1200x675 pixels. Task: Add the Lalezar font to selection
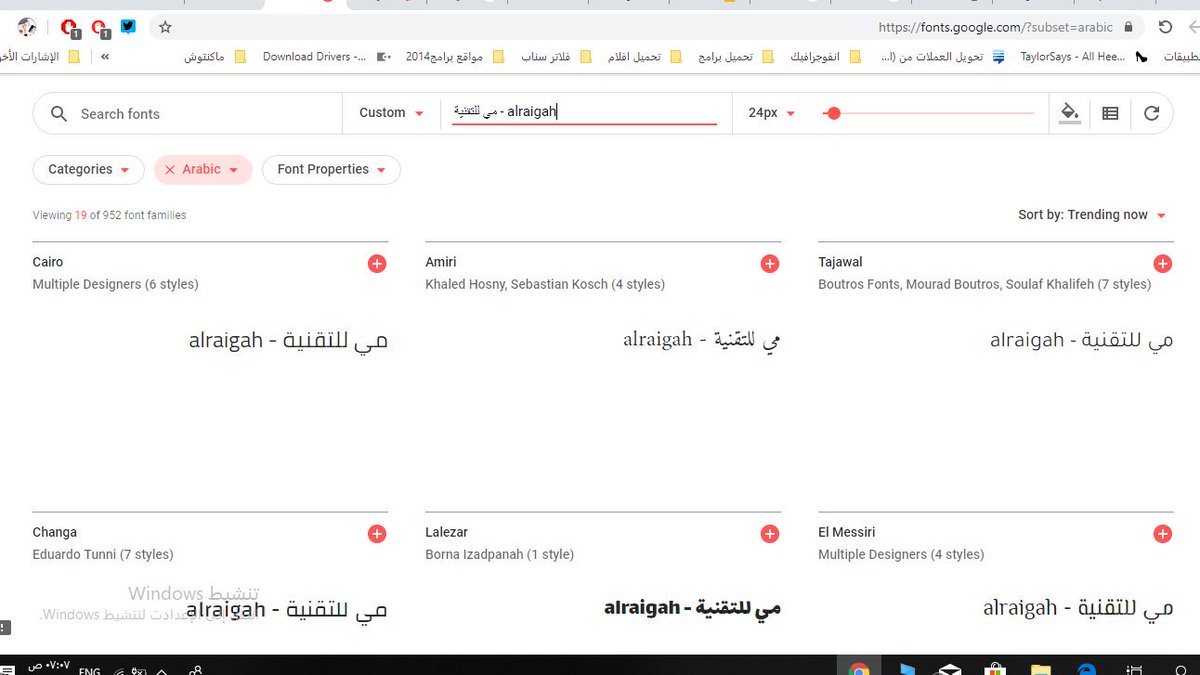(770, 534)
